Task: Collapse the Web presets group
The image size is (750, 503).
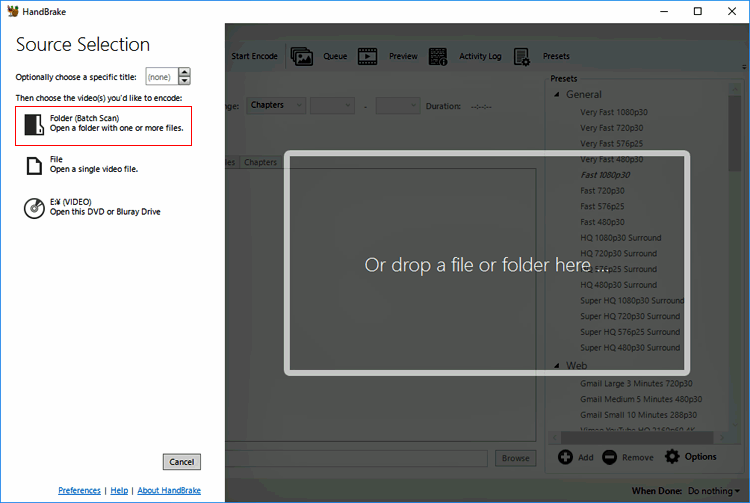Action: (x=557, y=366)
